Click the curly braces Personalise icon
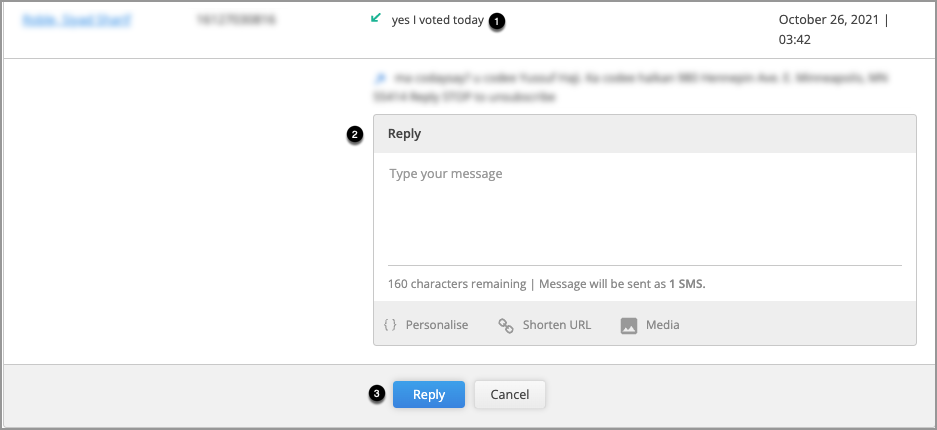 tap(390, 325)
